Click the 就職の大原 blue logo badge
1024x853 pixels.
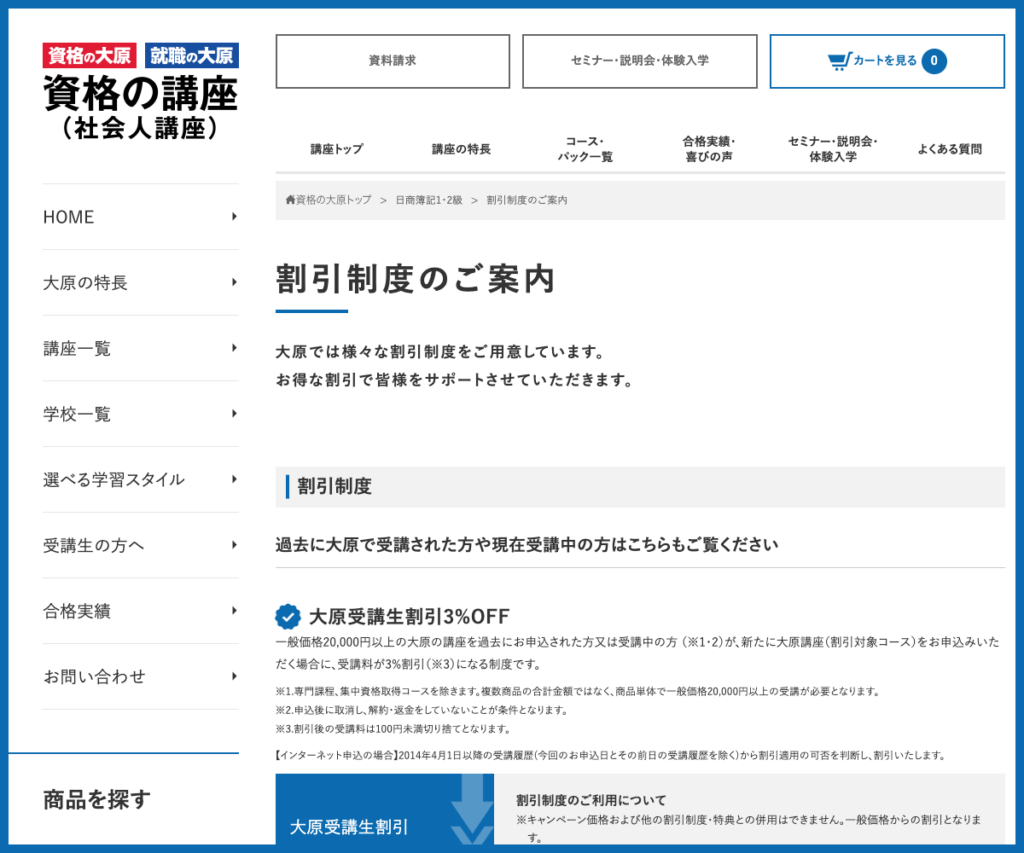pos(191,56)
